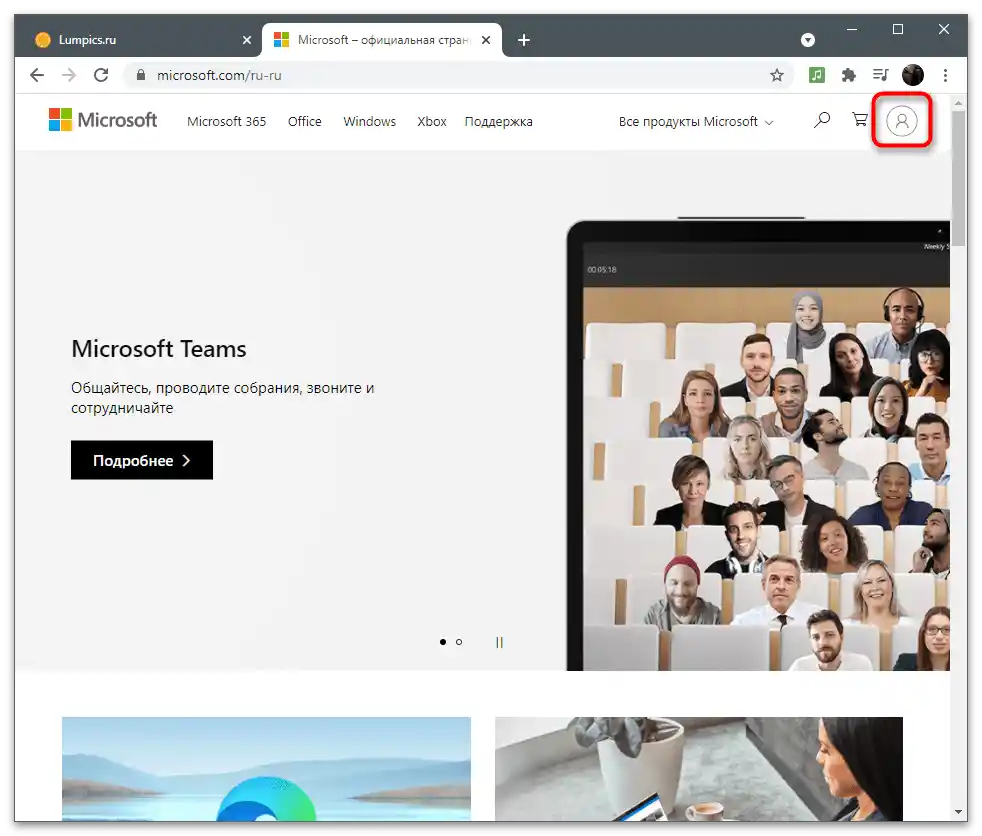Image resolution: width=982 pixels, height=836 pixels.
Task: Click the address bar URL field
Action: 457,75
